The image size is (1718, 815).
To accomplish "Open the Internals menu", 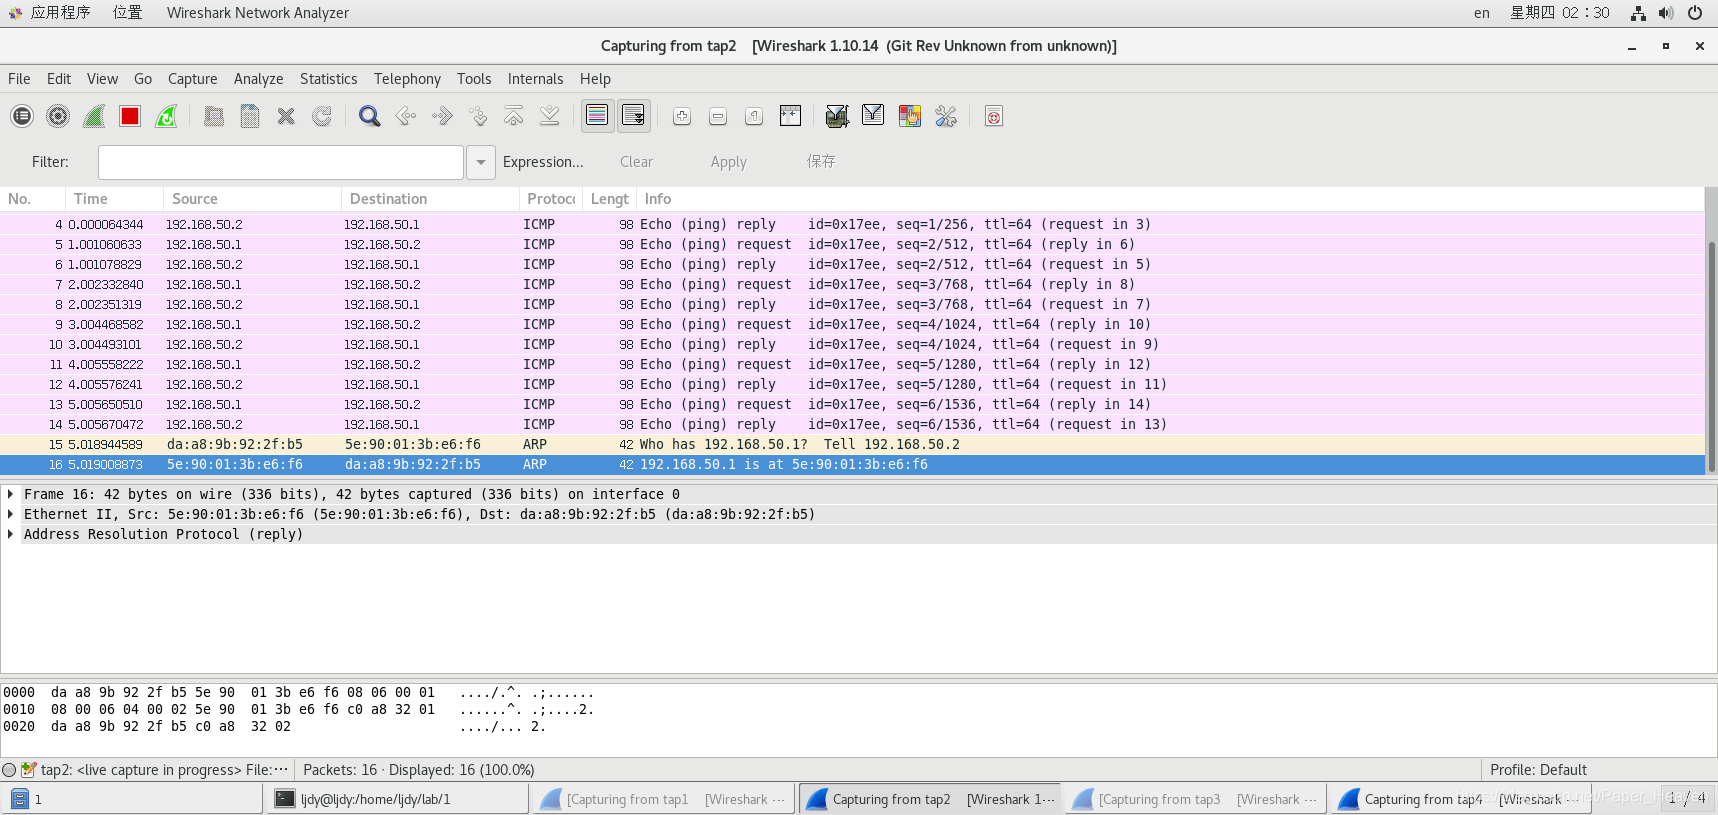I will click(536, 79).
